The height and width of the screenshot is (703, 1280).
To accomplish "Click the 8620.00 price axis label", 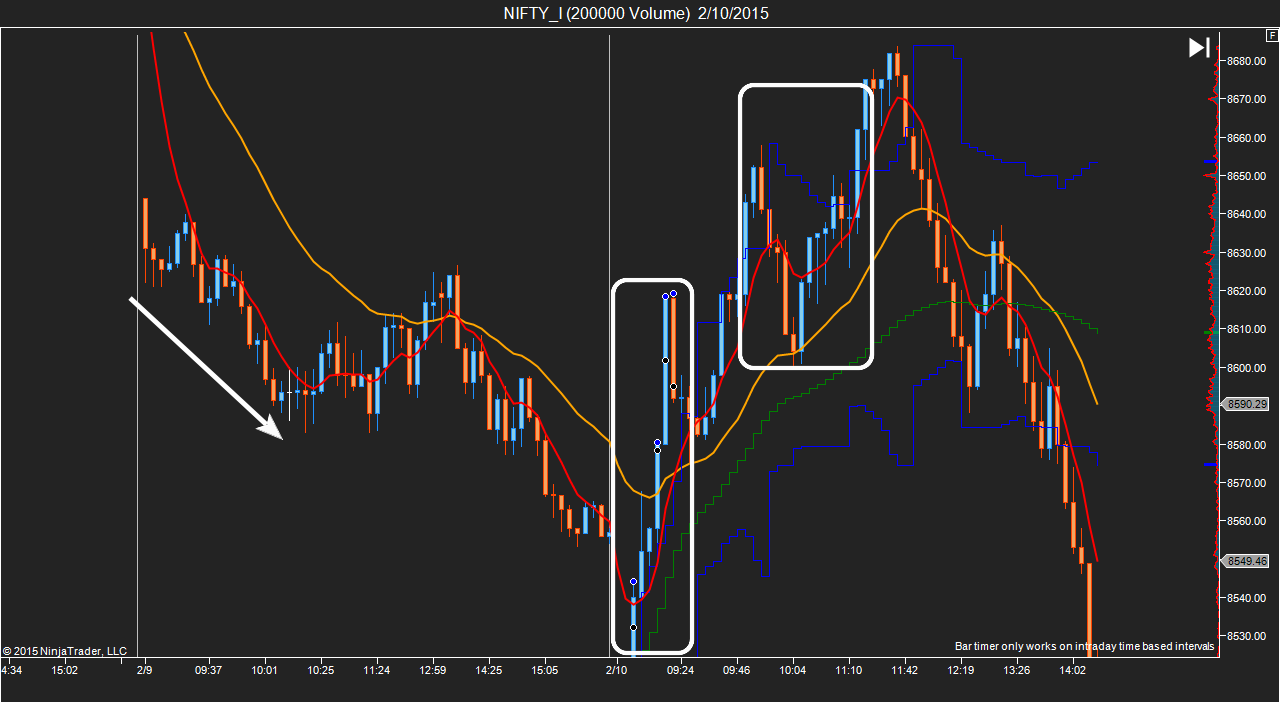I will point(1246,291).
